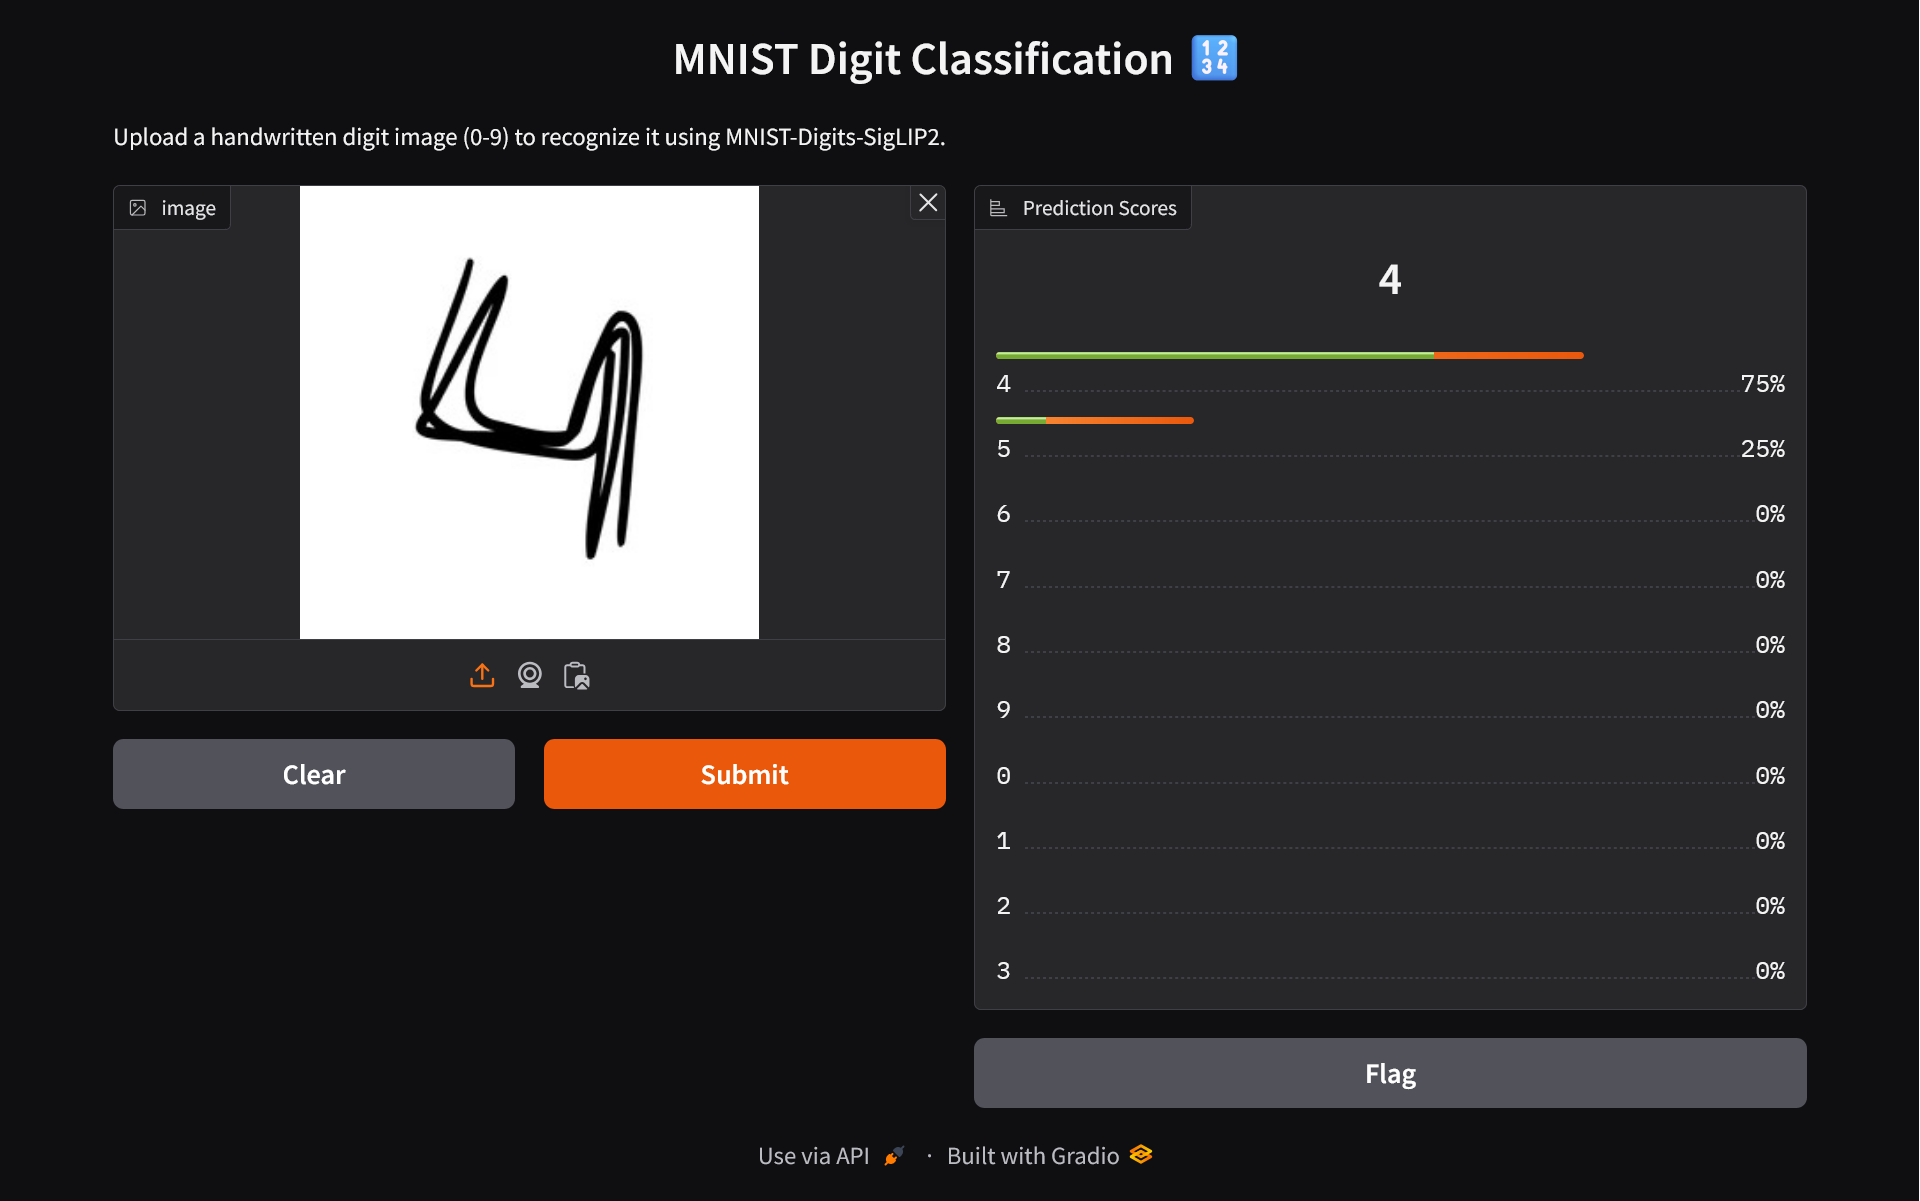Click the upload image icon
The width and height of the screenshot is (1920, 1201).
click(x=482, y=676)
